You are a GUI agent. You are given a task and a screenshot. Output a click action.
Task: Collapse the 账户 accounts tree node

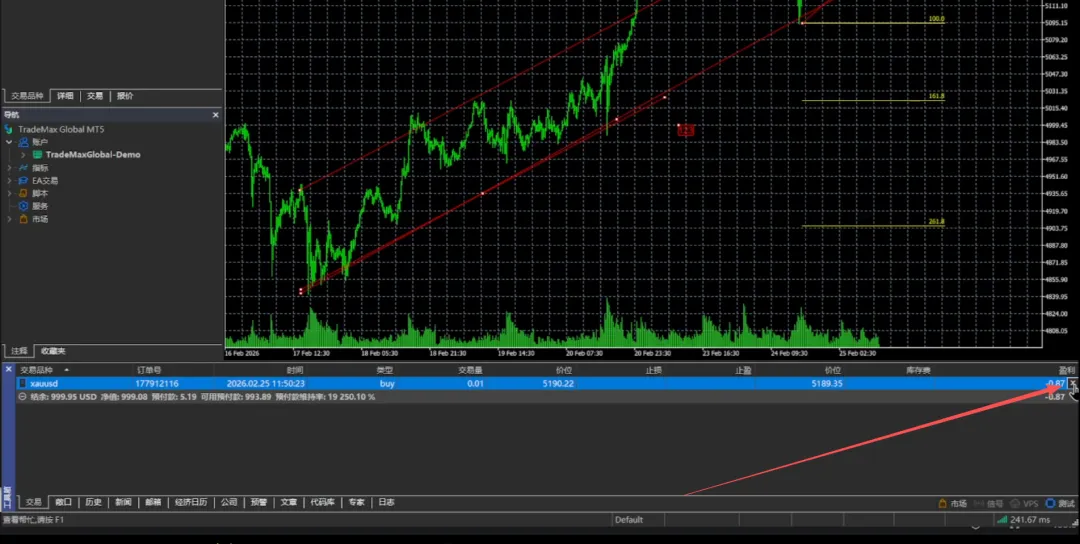click(9, 142)
